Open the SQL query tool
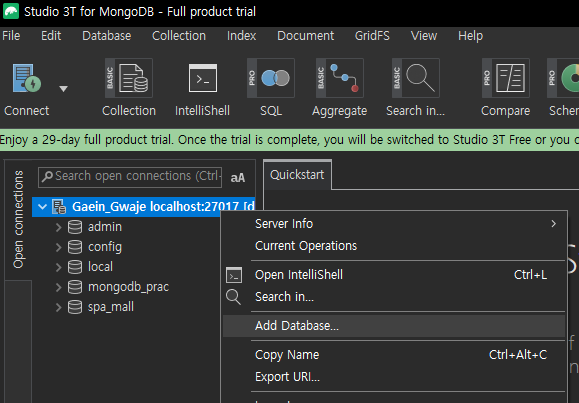Screen dimensions: 579x403 [x=271, y=78]
